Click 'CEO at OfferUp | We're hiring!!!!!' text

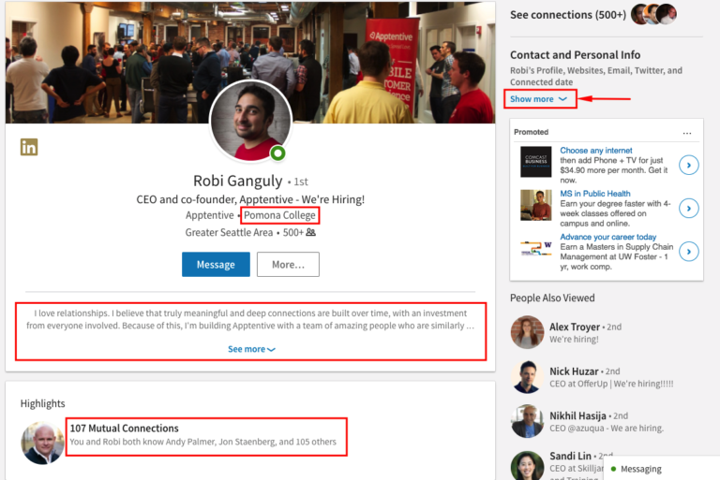[x=611, y=384]
